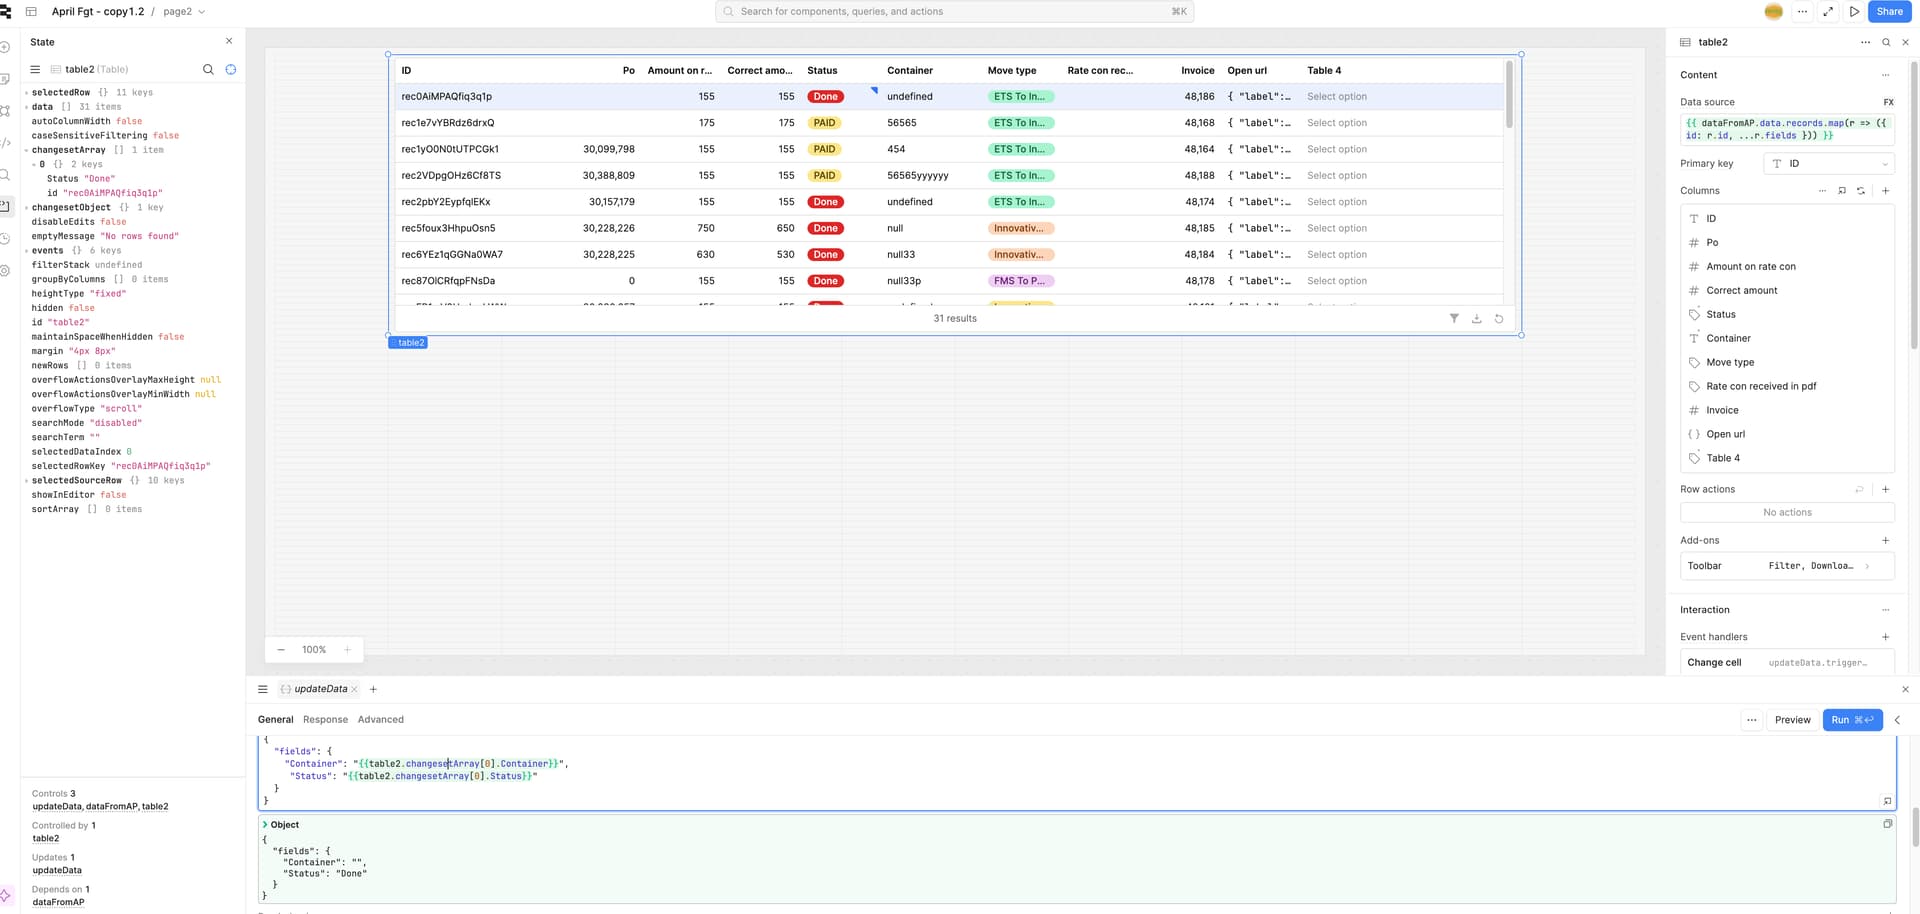Copy the Object preview output
1920x914 pixels.
(1887, 824)
